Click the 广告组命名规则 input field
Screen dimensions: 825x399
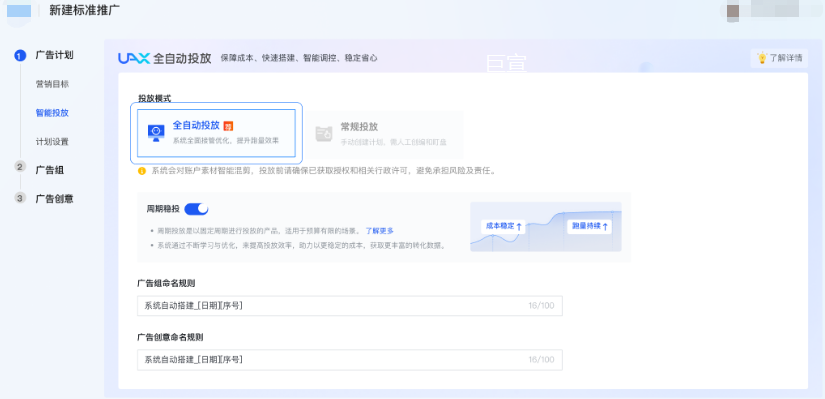(x=350, y=306)
